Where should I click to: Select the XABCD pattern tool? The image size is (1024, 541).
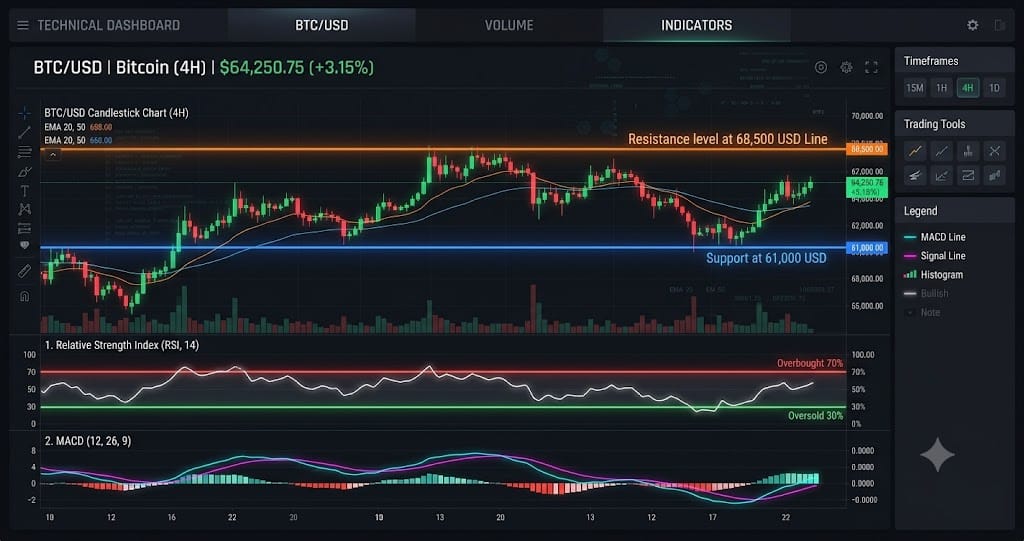(x=24, y=209)
